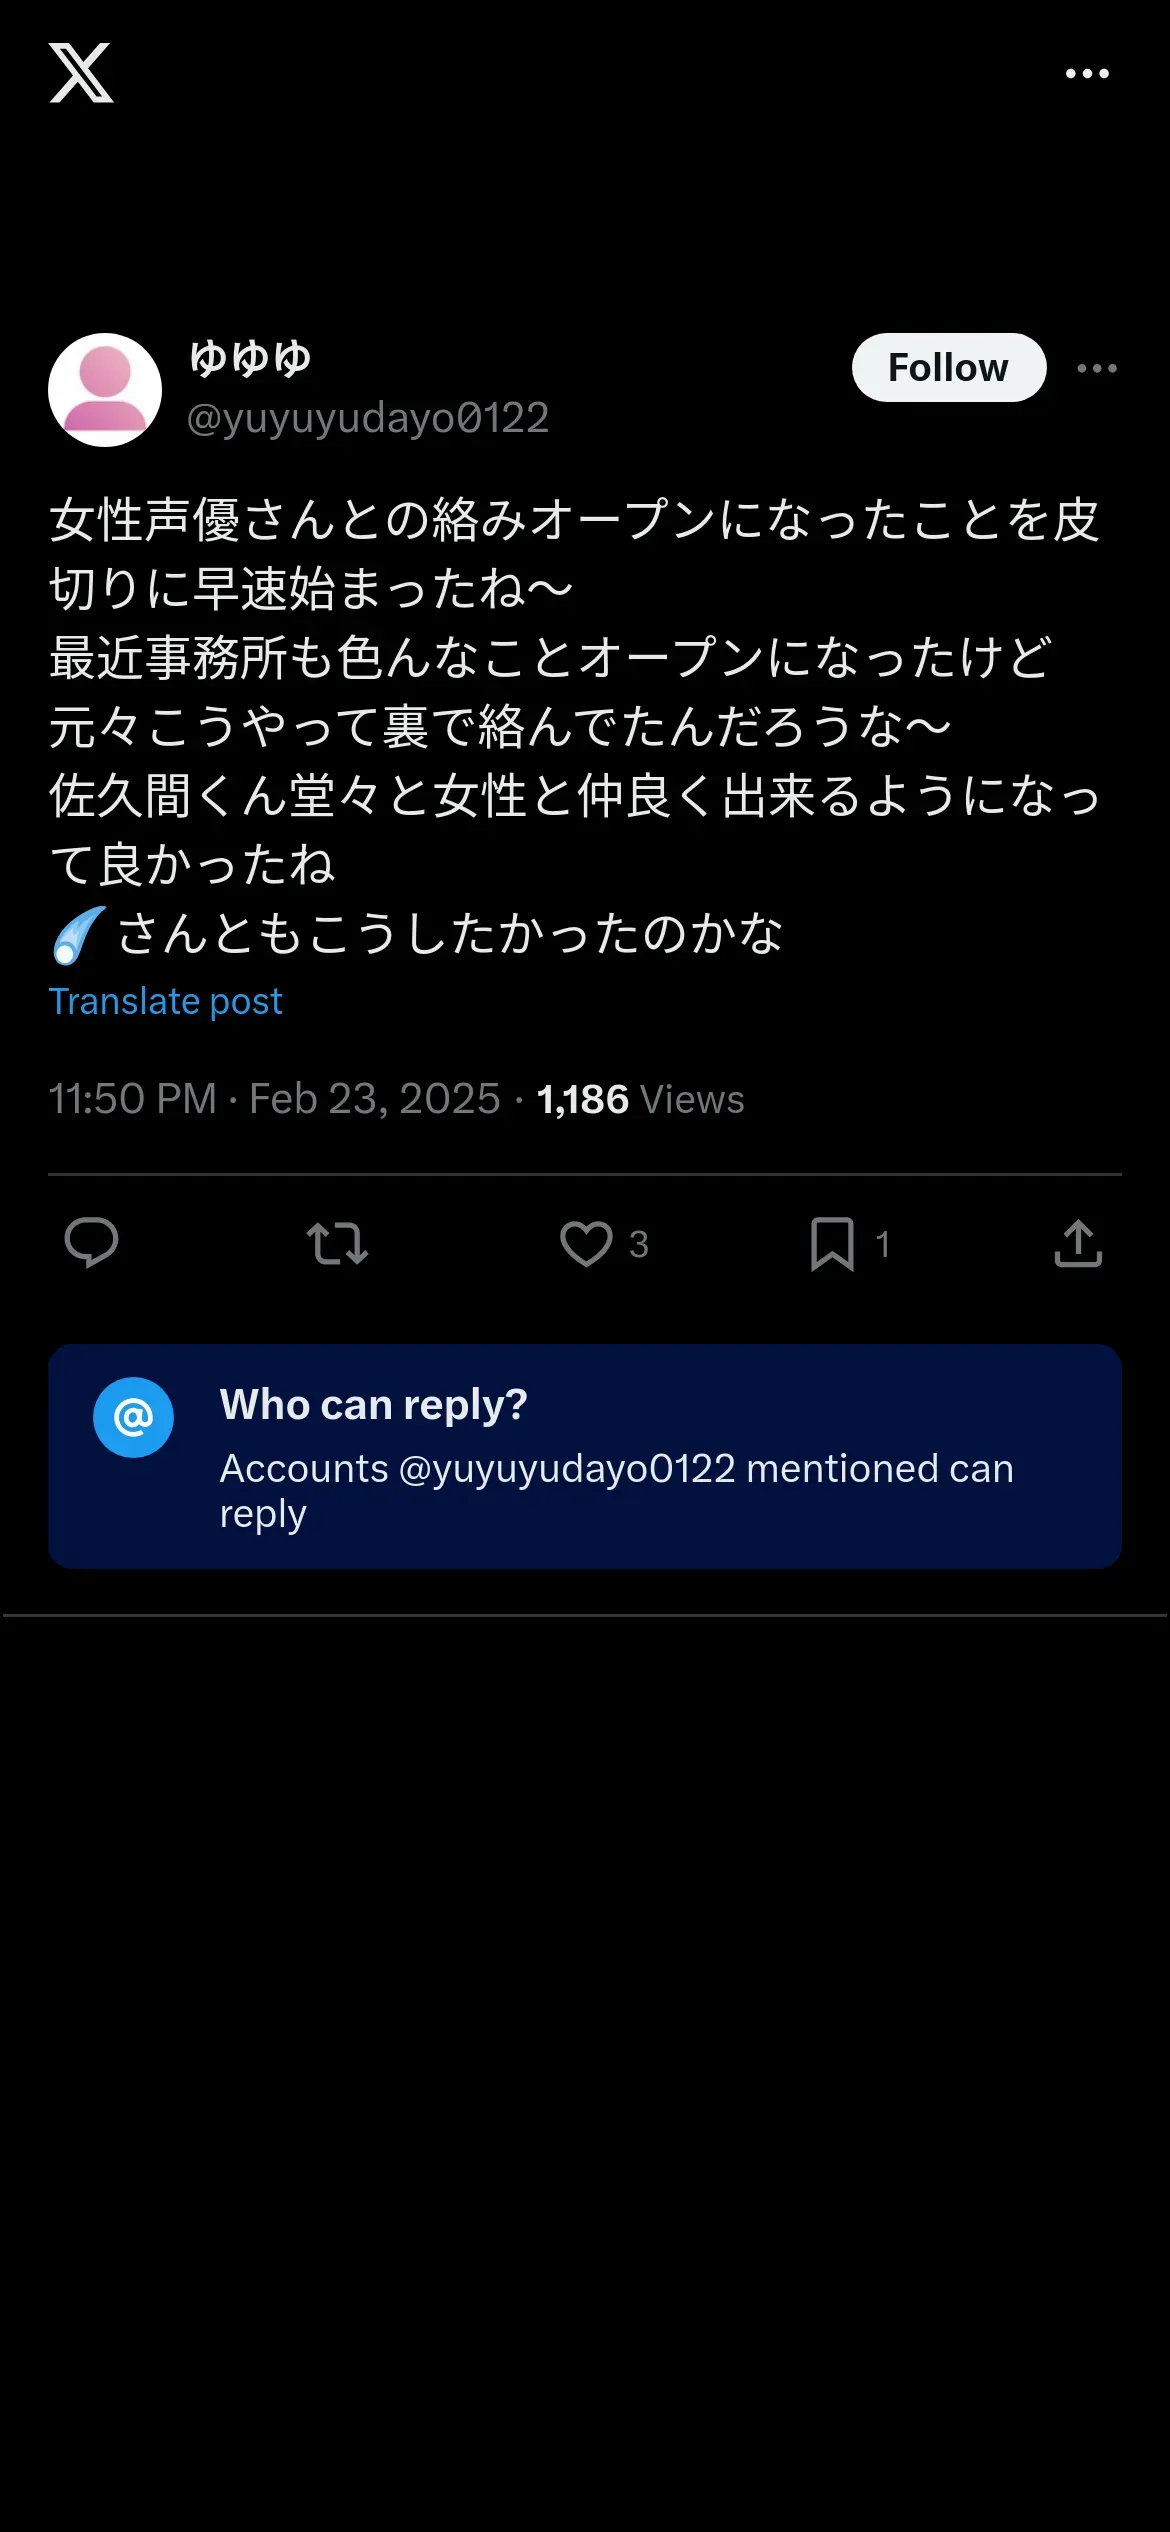Click the reply speech bubble icon
This screenshot has width=1170, height=2532.
91,1243
